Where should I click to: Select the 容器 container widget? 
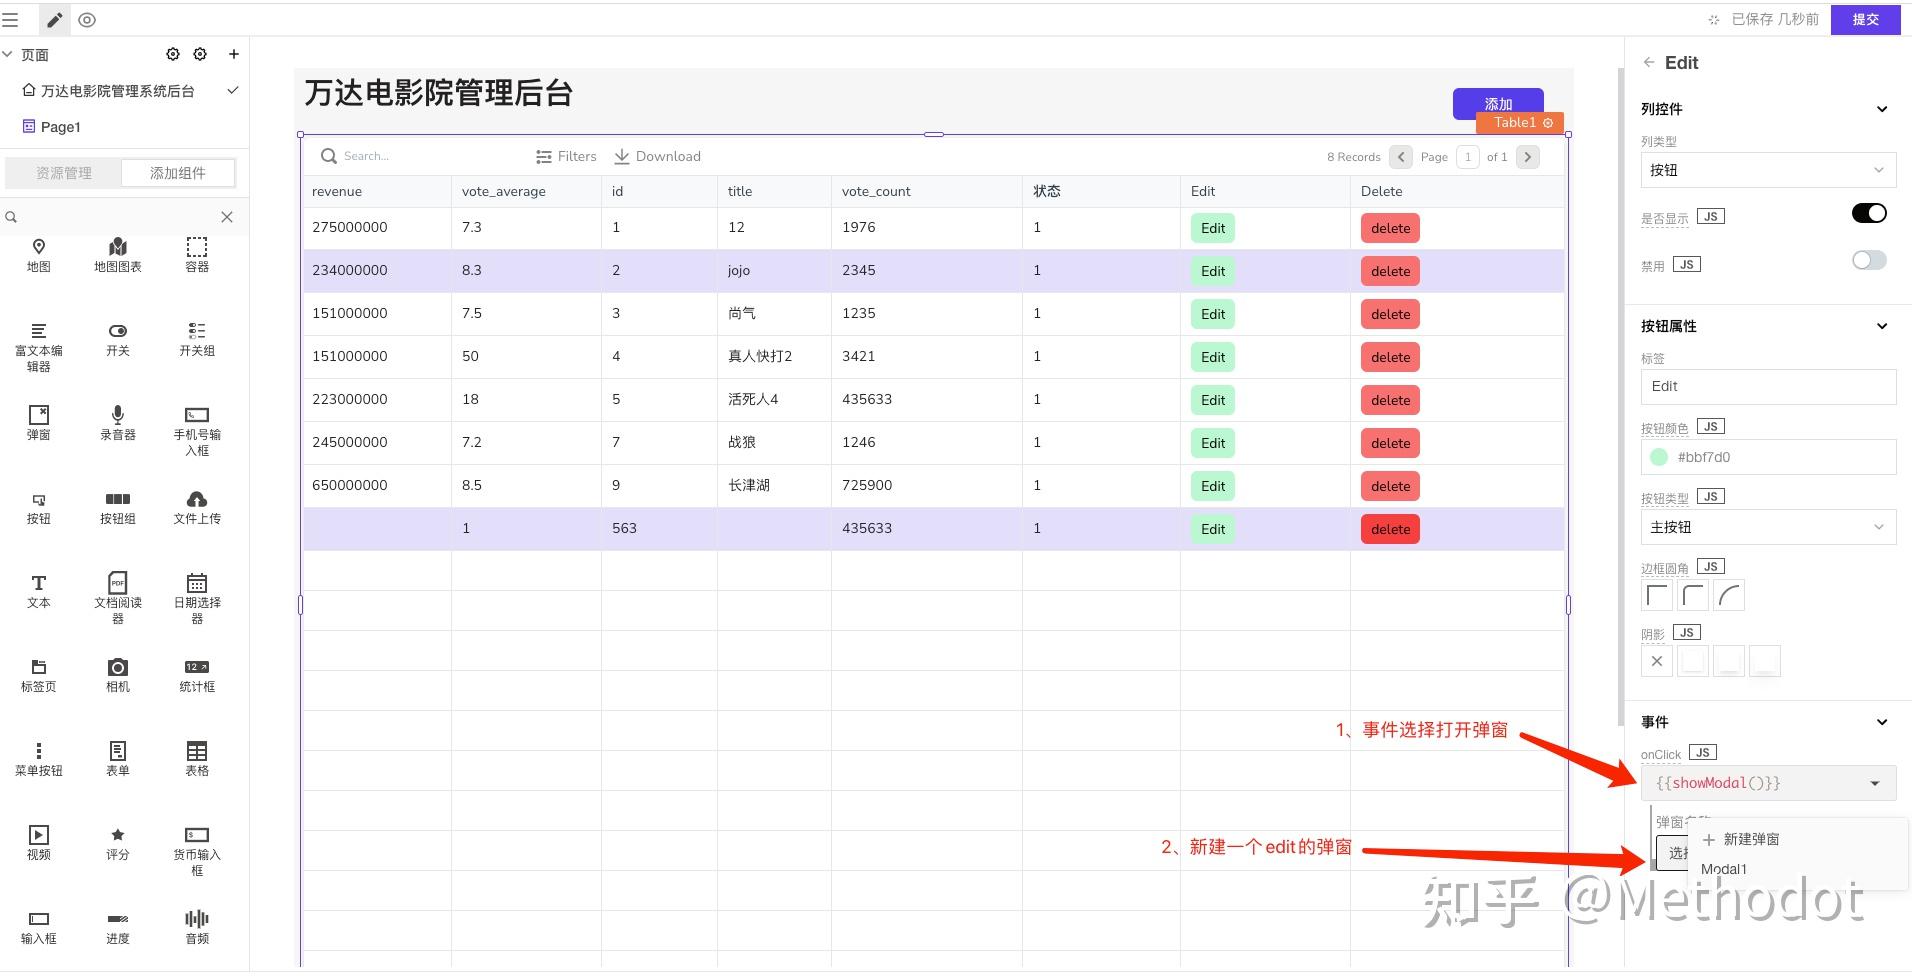click(197, 255)
